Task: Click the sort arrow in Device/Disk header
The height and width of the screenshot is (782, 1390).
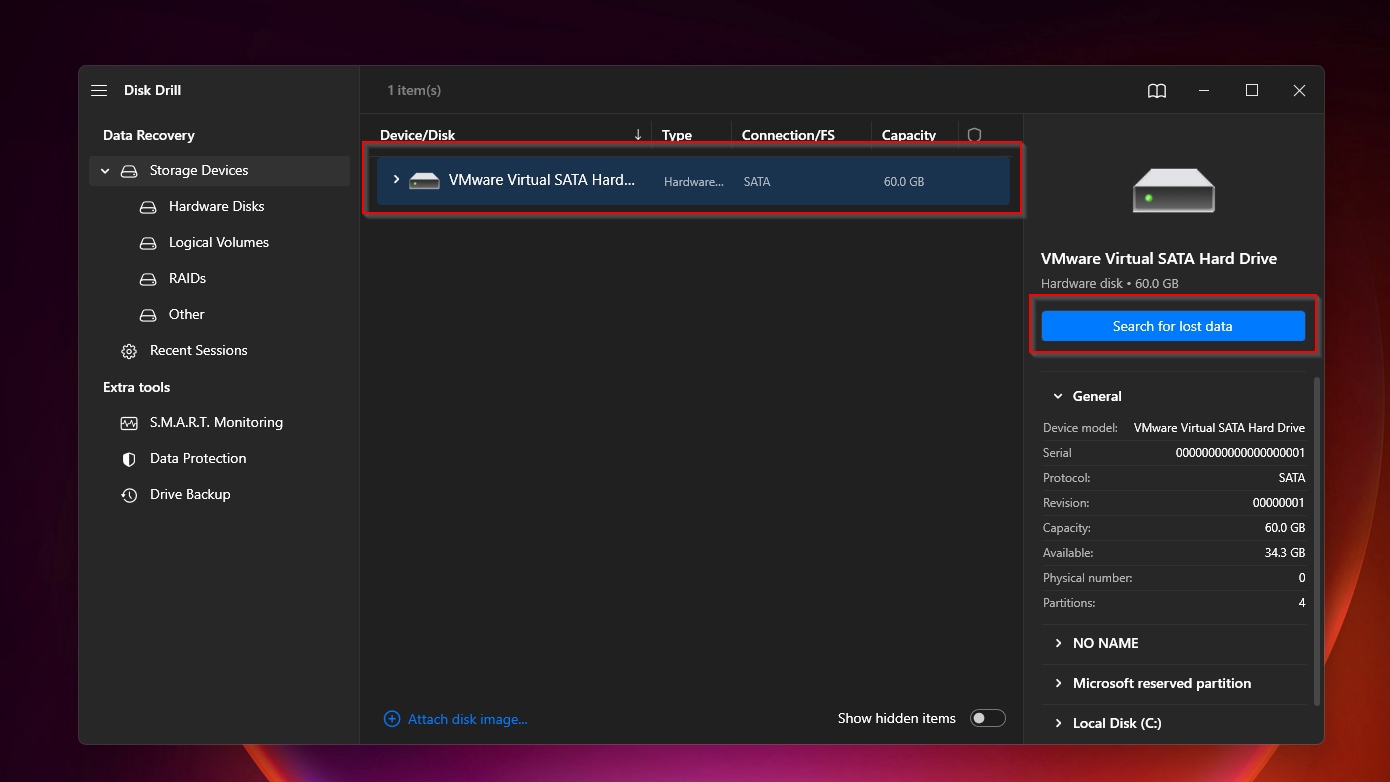Action: click(x=638, y=135)
